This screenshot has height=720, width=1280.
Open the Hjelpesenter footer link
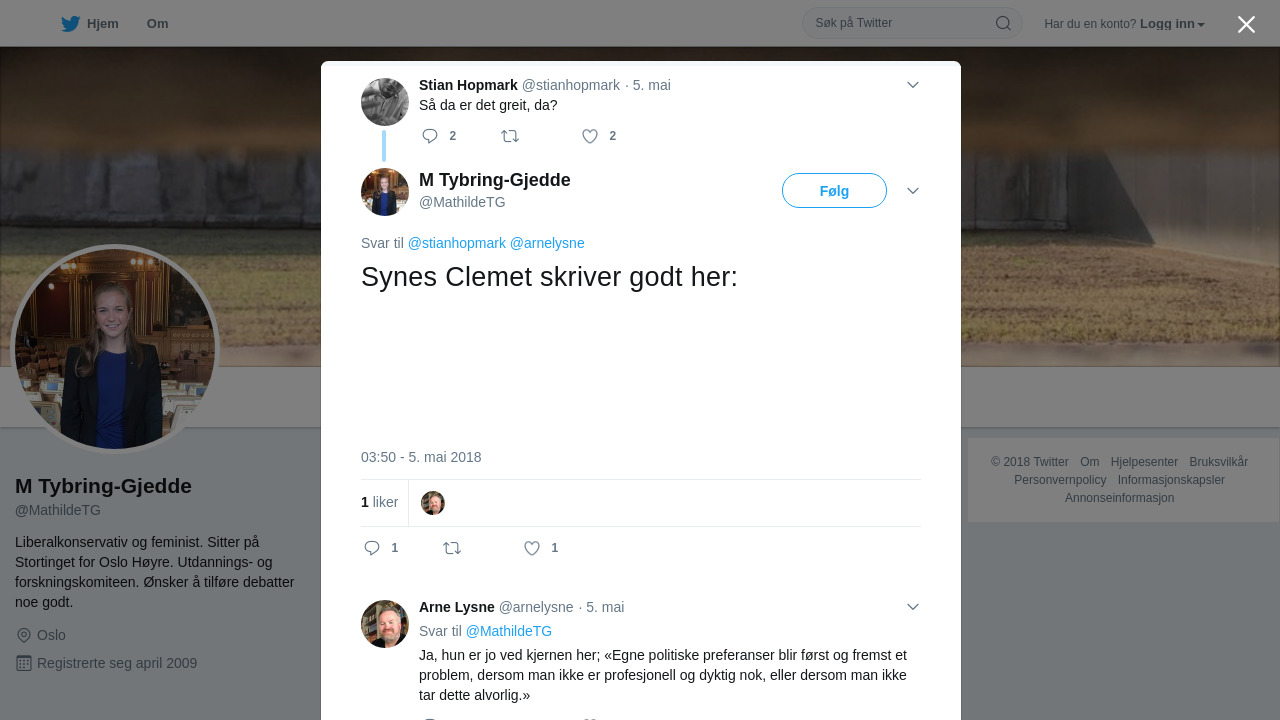click(1144, 462)
